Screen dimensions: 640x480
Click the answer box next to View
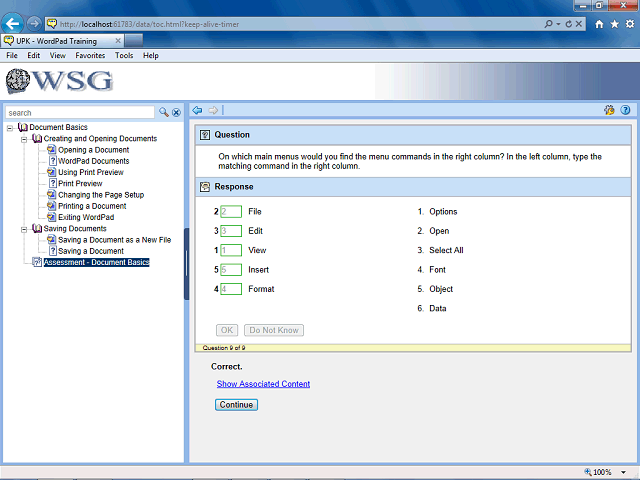(231, 250)
